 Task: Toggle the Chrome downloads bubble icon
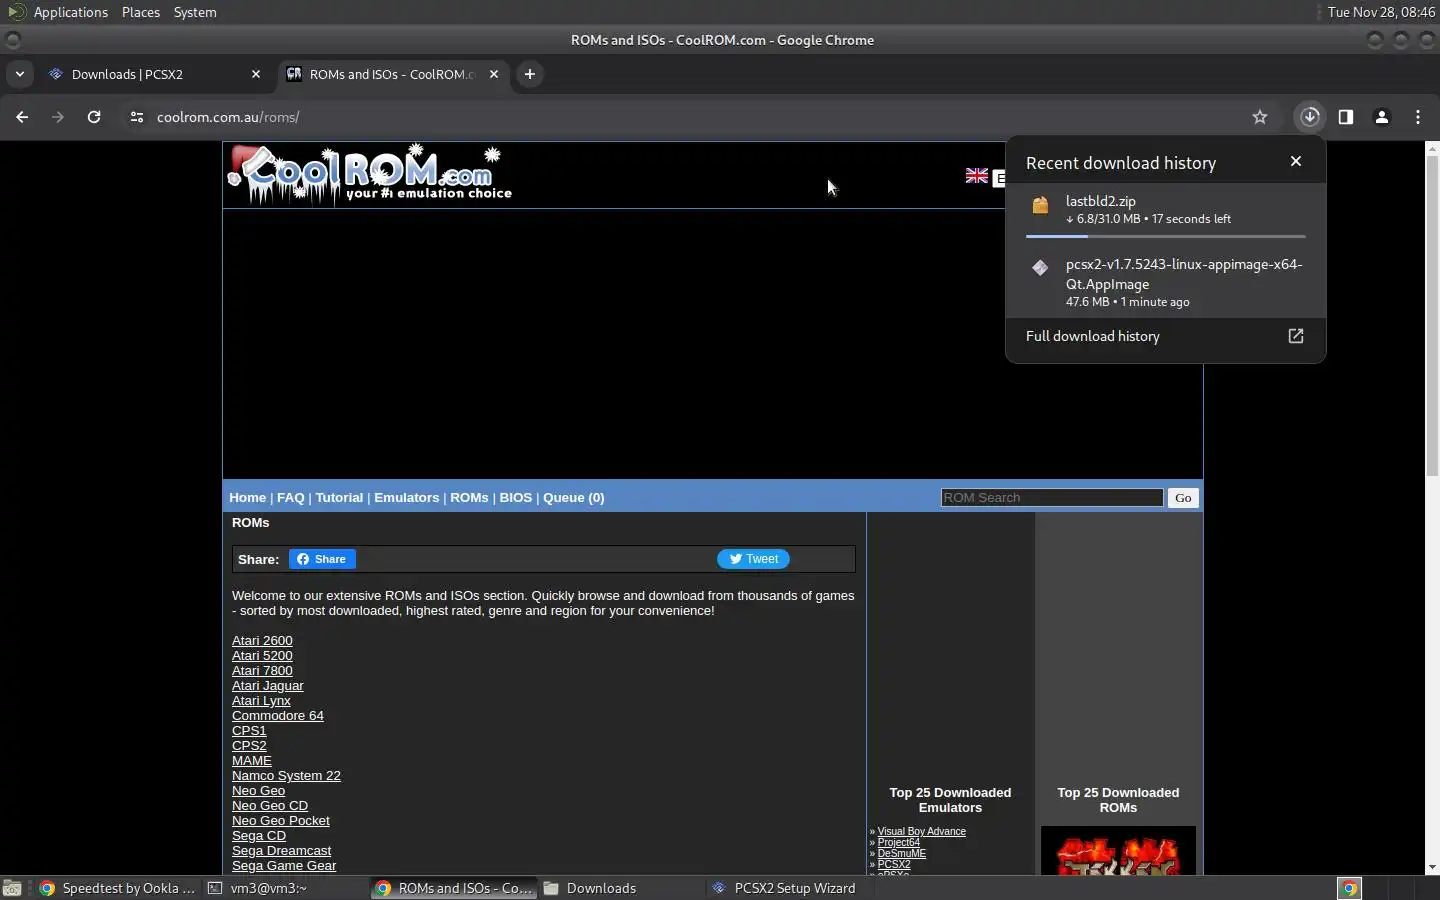[x=1310, y=117]
